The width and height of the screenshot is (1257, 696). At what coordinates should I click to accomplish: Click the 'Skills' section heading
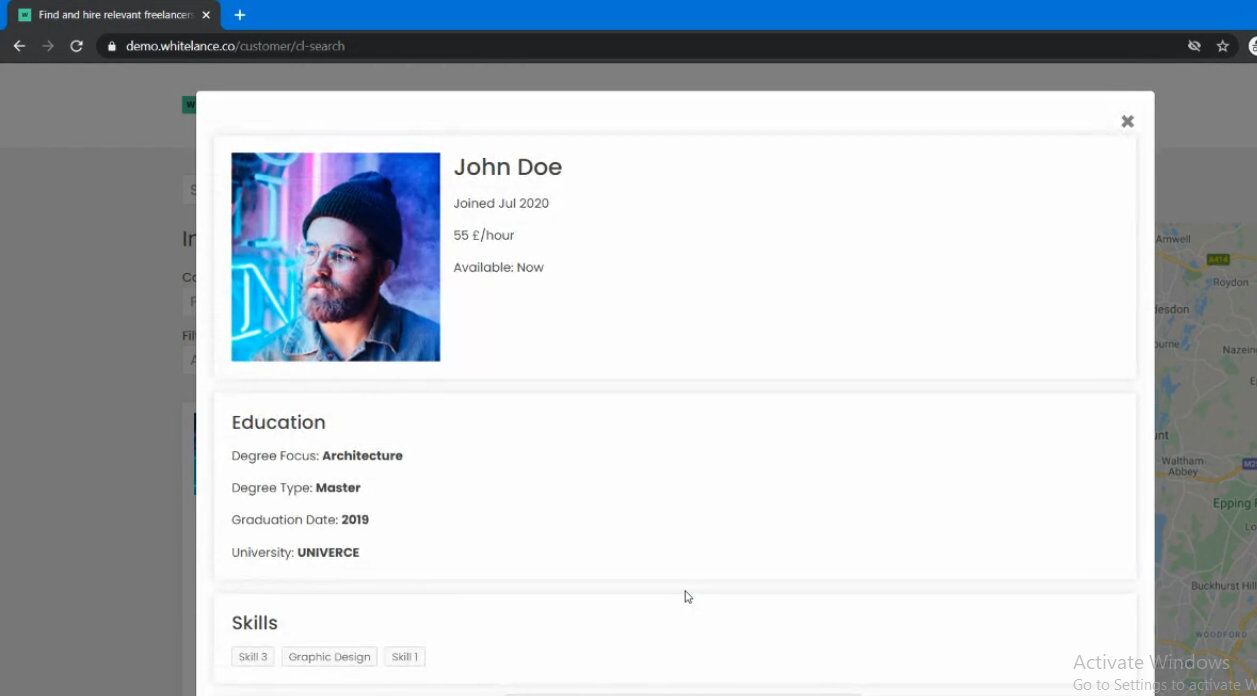(255, 623)
